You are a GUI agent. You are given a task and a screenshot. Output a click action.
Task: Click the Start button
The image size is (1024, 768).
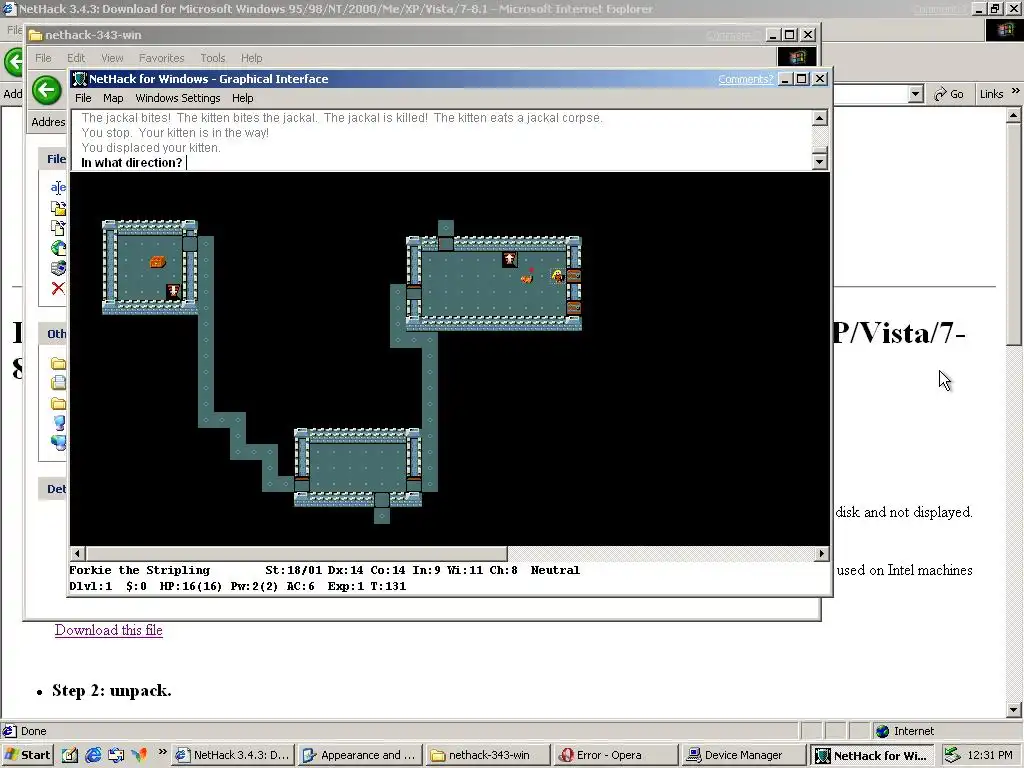coord(27,755)
